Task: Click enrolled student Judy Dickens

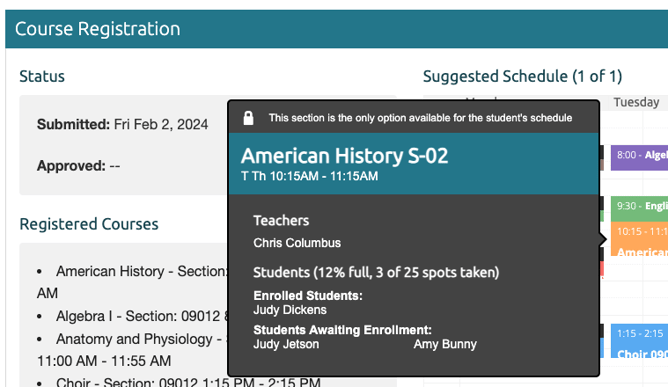Action: click(x=290, y=310)
